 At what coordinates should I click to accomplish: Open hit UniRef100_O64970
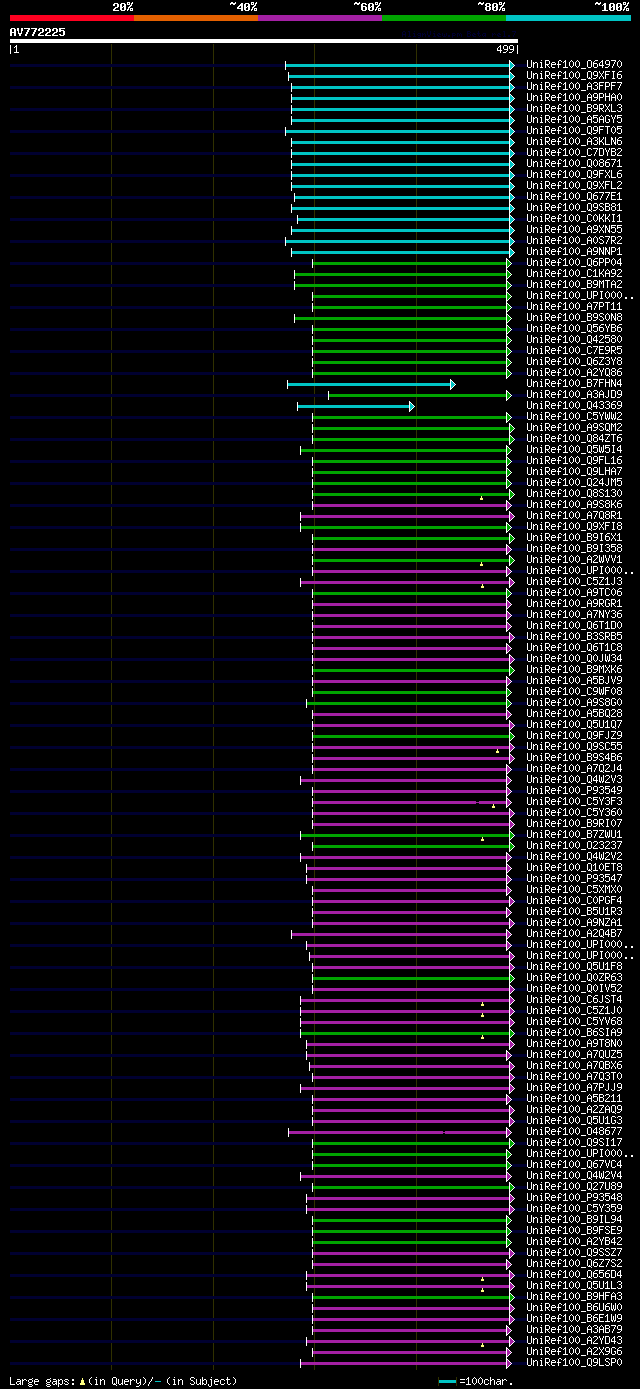(x=574, y=65)
